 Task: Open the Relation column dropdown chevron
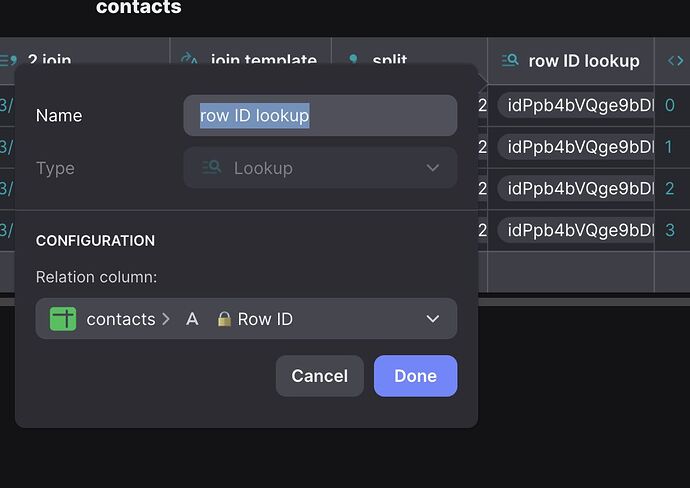pos(432,319)
